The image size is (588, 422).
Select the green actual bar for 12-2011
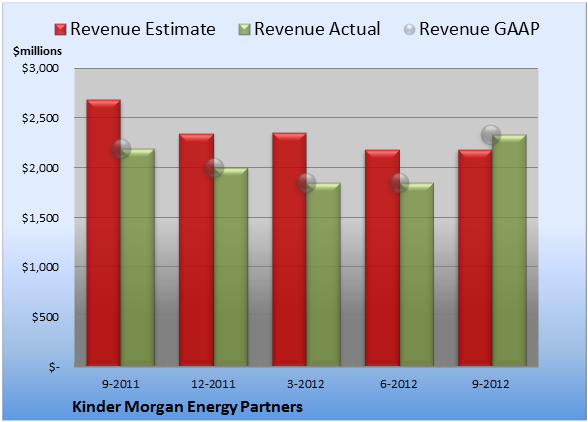click(231, 267)
